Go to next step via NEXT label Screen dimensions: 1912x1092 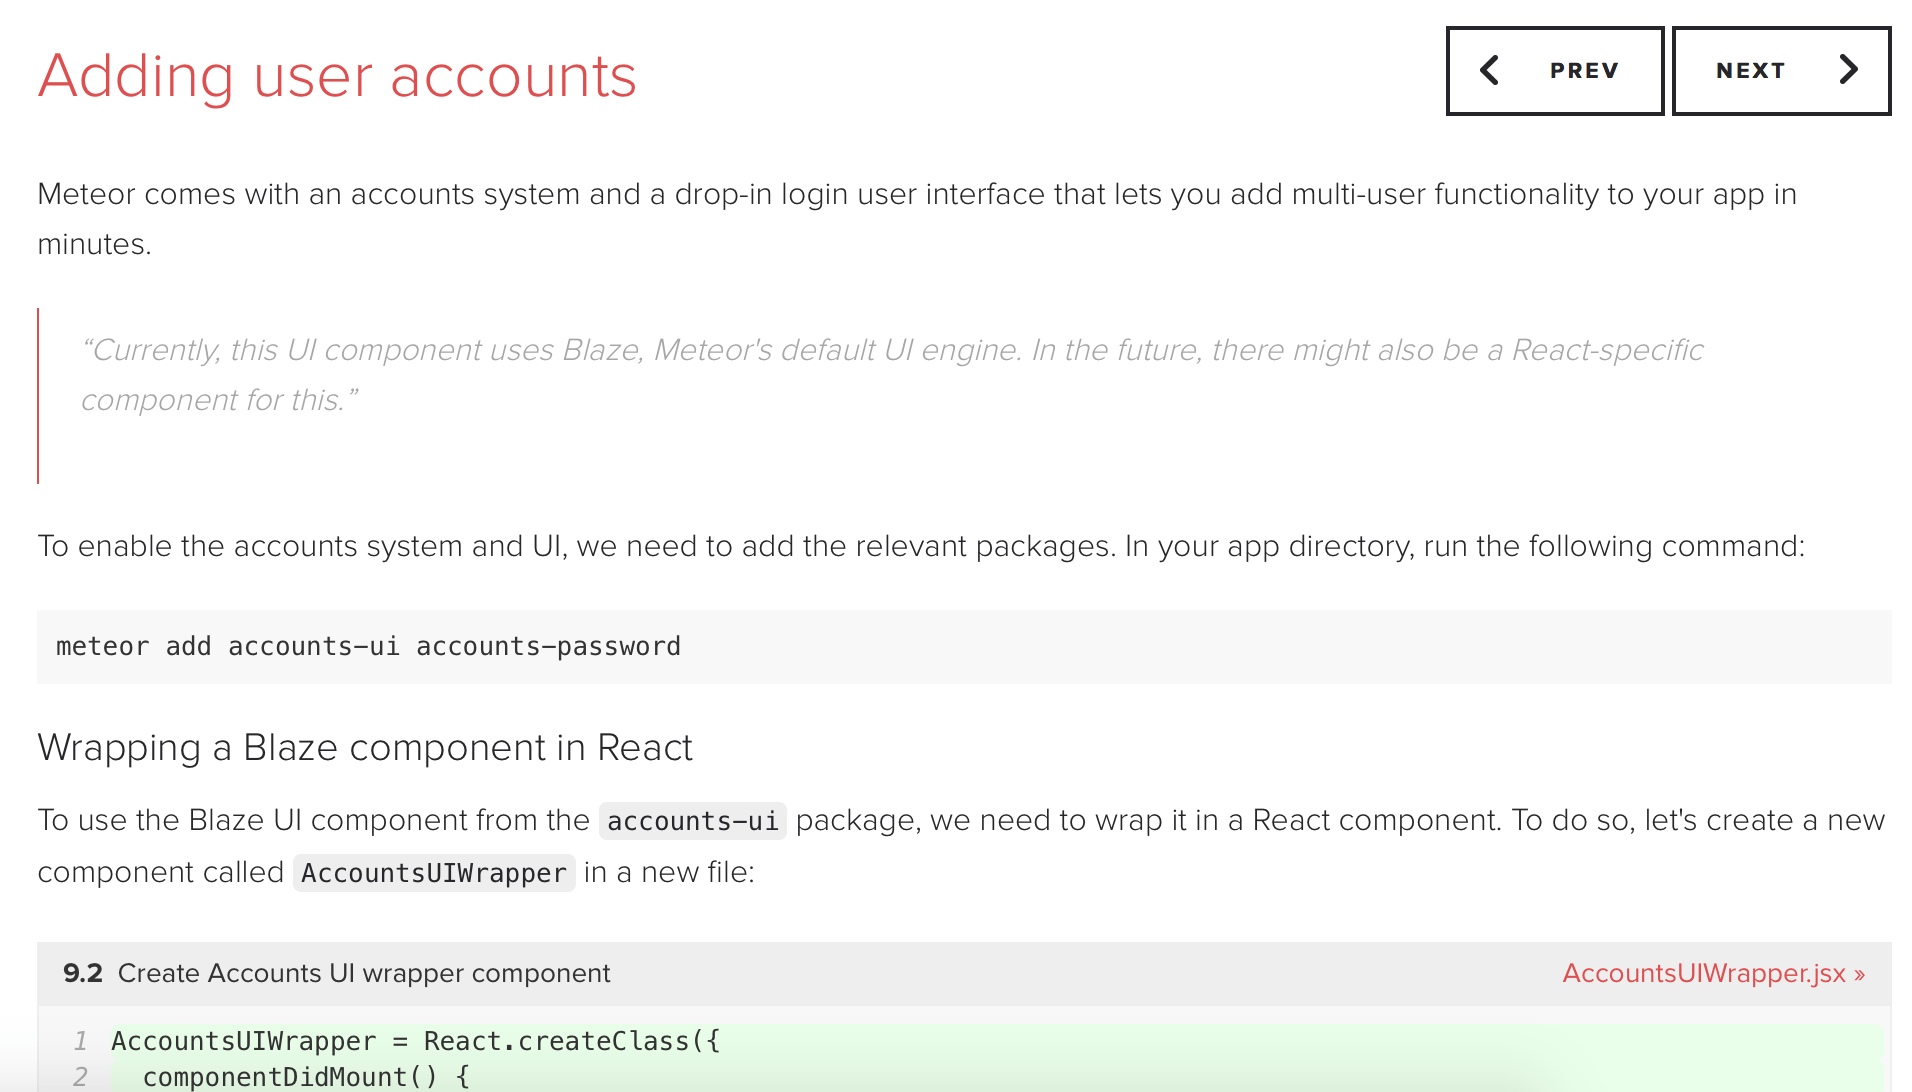1750,71
